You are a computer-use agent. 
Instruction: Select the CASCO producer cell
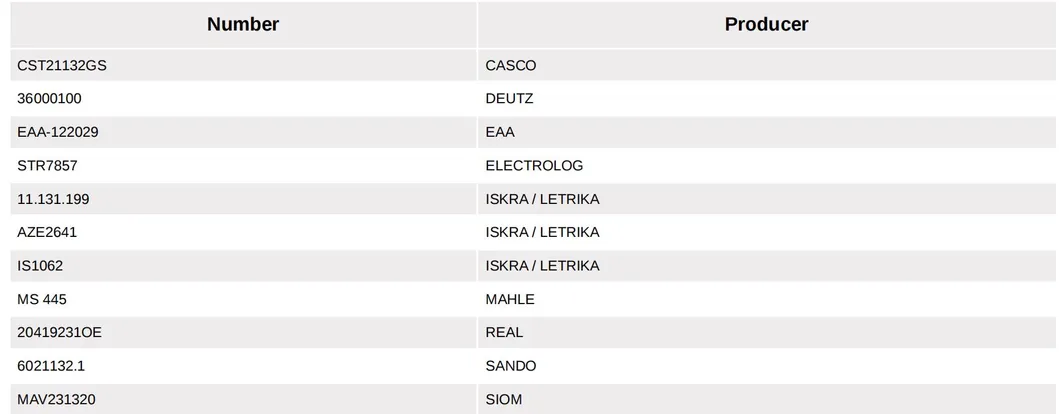[511, 66]
